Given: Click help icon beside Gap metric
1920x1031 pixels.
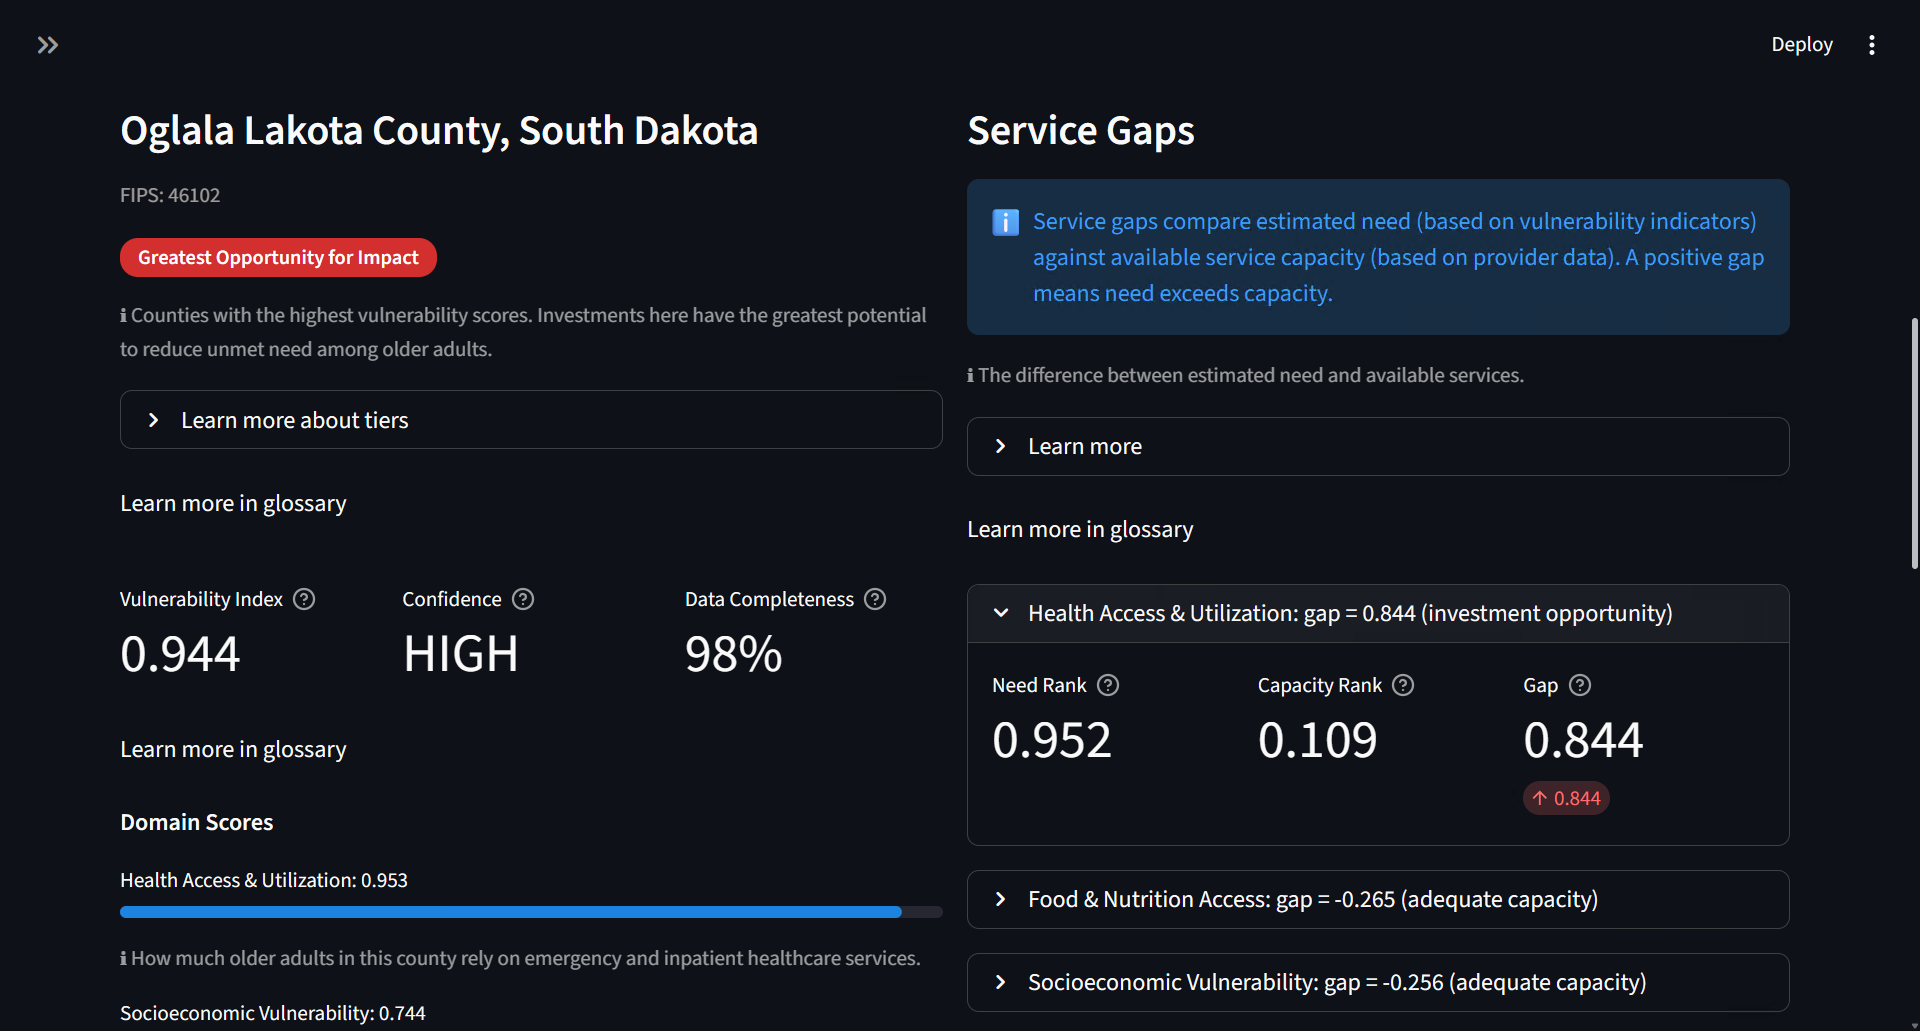Looking at the screenshot, I should click(x=1580, y=685).
